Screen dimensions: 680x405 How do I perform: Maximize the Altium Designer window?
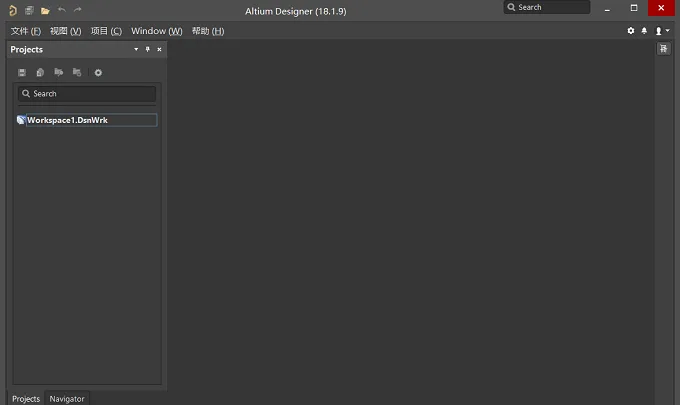(634, 8)
